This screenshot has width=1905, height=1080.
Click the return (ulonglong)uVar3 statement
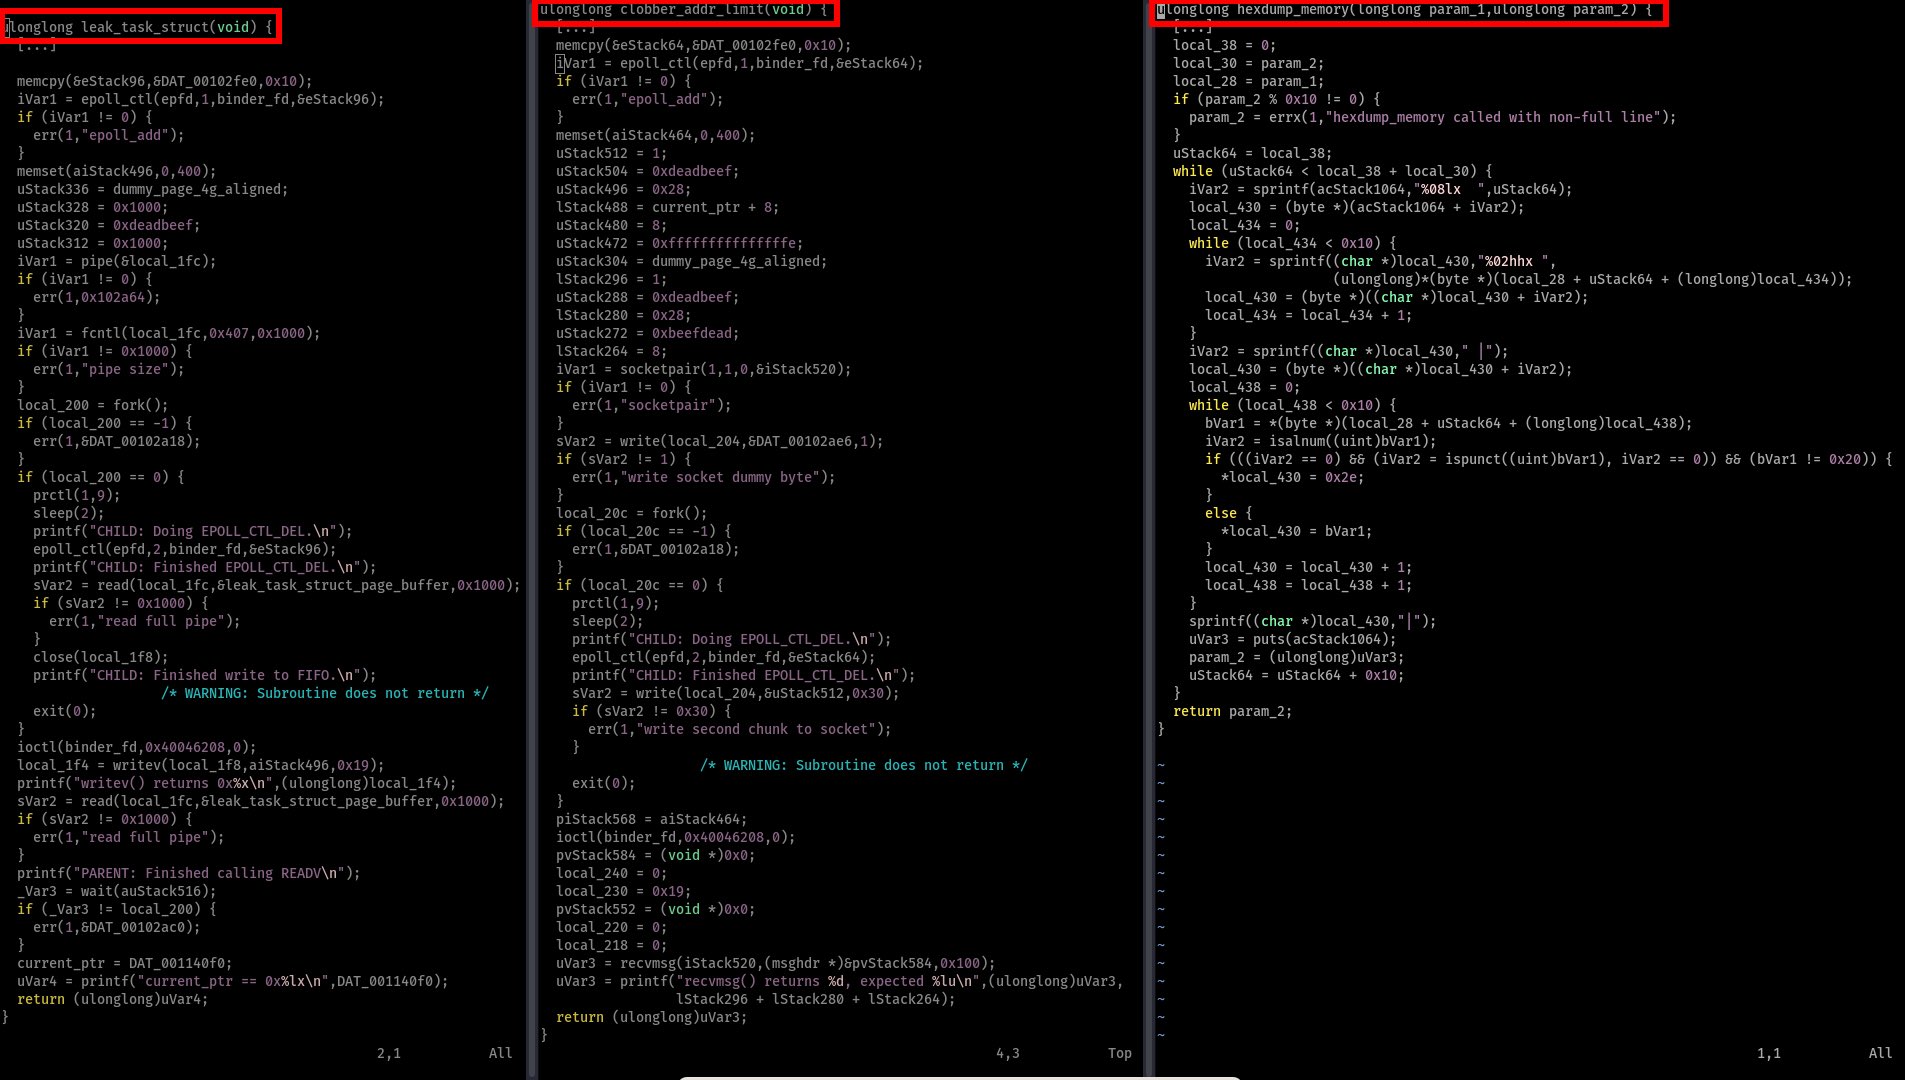tap(650, 1017)
